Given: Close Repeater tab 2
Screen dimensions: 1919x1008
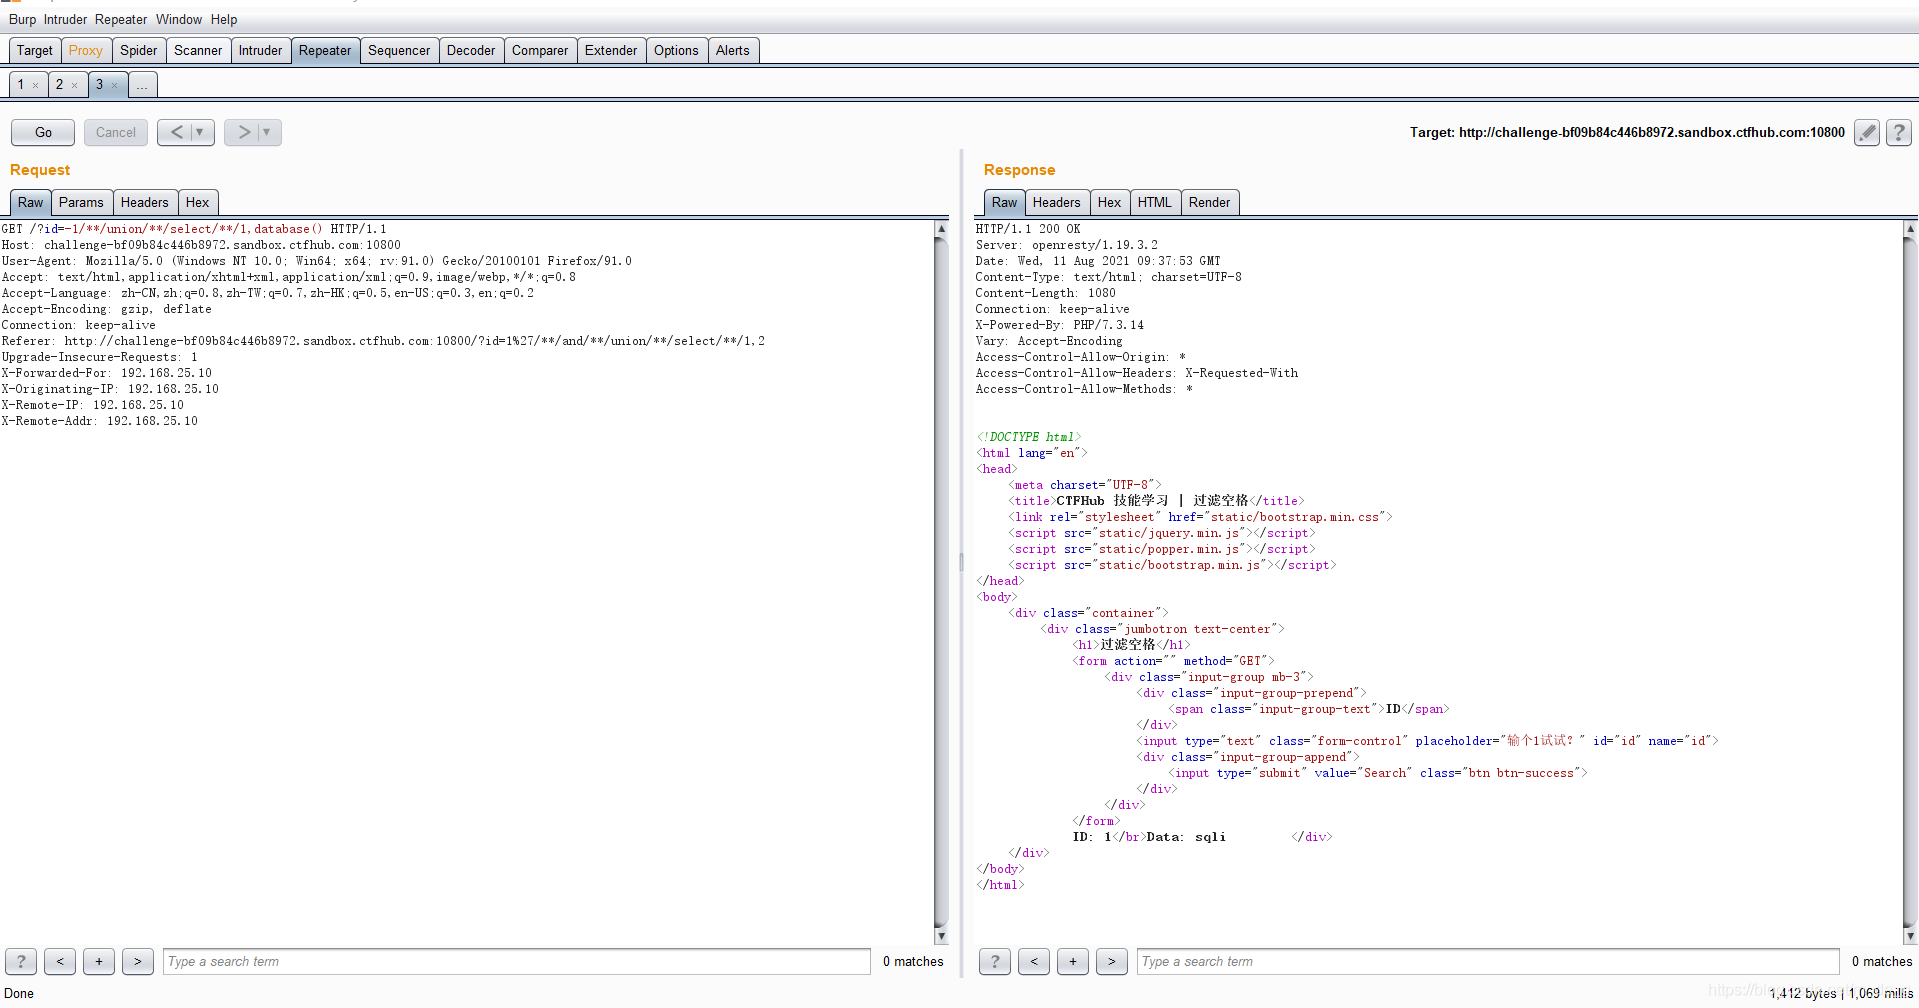Looking at the screenshot, I should point(75,85).
